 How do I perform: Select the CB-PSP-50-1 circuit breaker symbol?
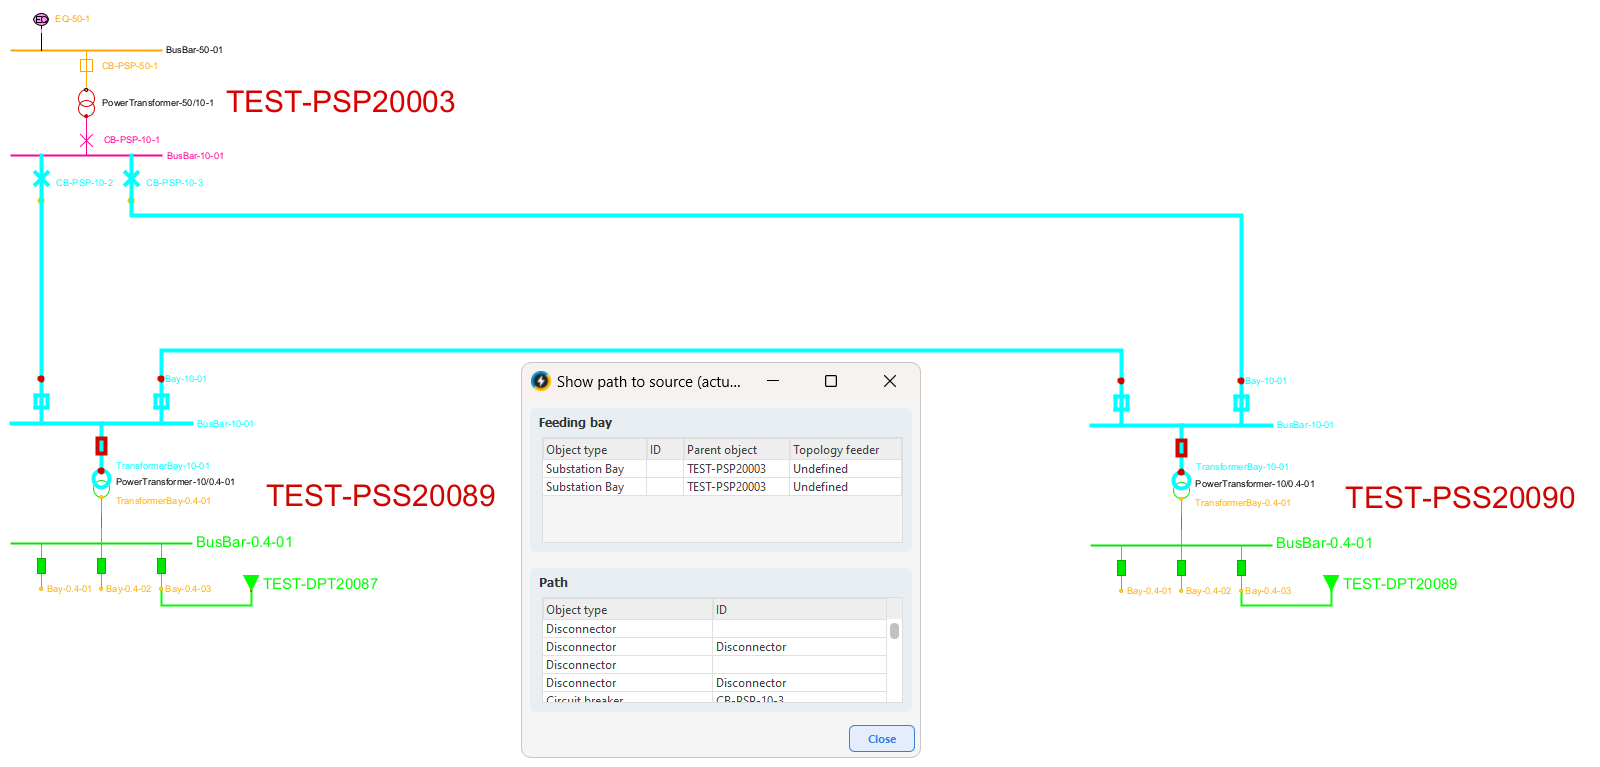pos(86,66)
